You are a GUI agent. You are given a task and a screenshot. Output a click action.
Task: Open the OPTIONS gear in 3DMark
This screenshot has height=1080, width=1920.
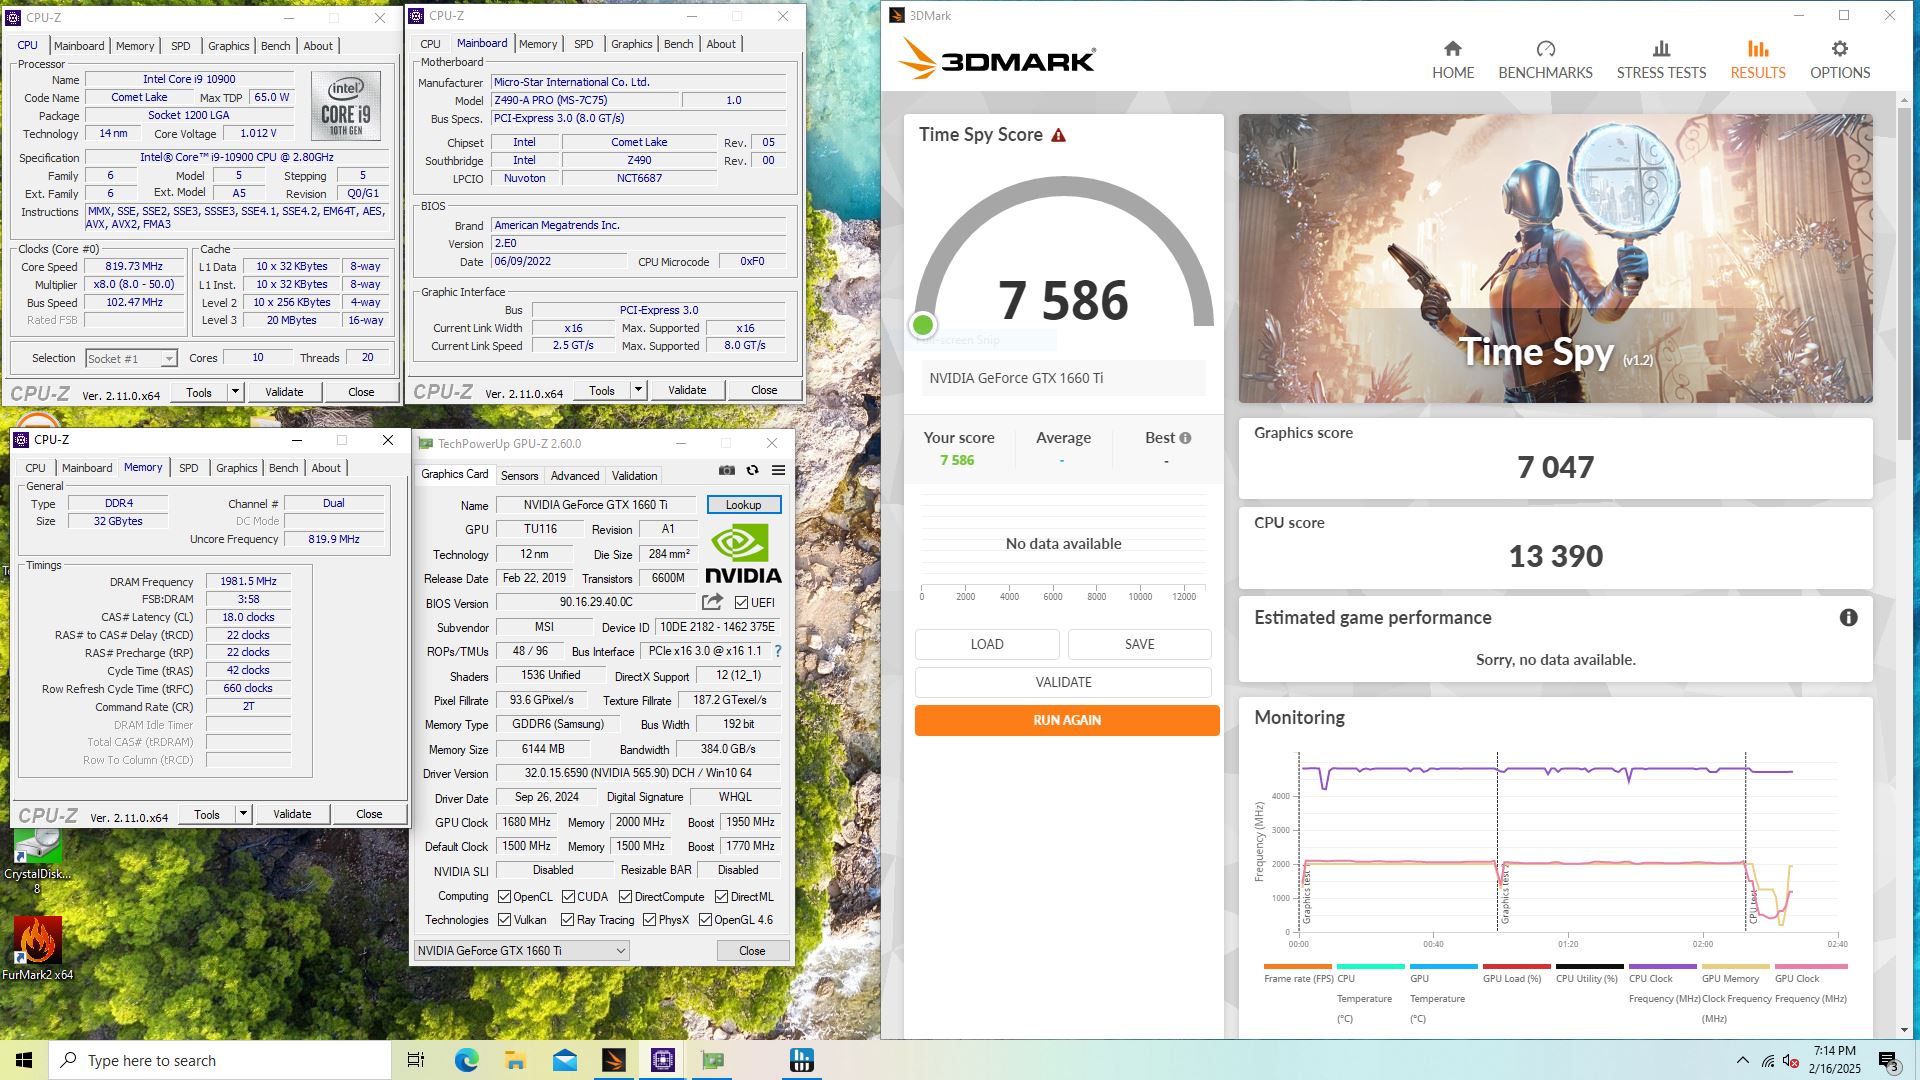pyautogui.click(x=1839, y=49)
